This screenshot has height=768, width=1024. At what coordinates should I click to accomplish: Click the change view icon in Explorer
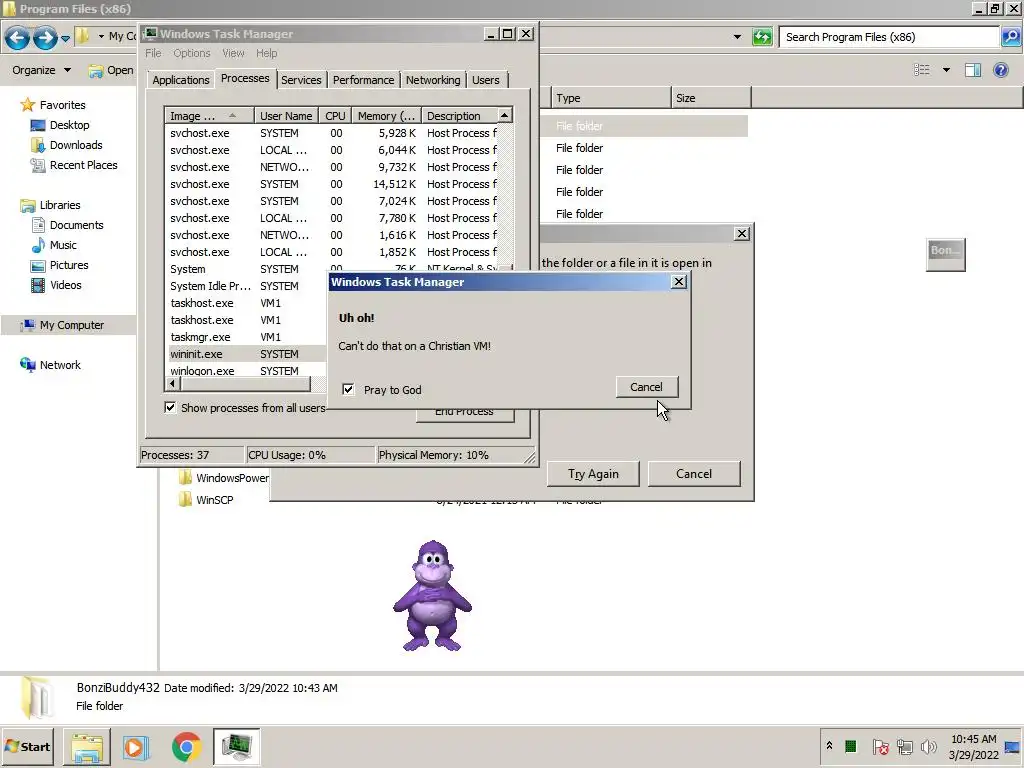[921, 70]
